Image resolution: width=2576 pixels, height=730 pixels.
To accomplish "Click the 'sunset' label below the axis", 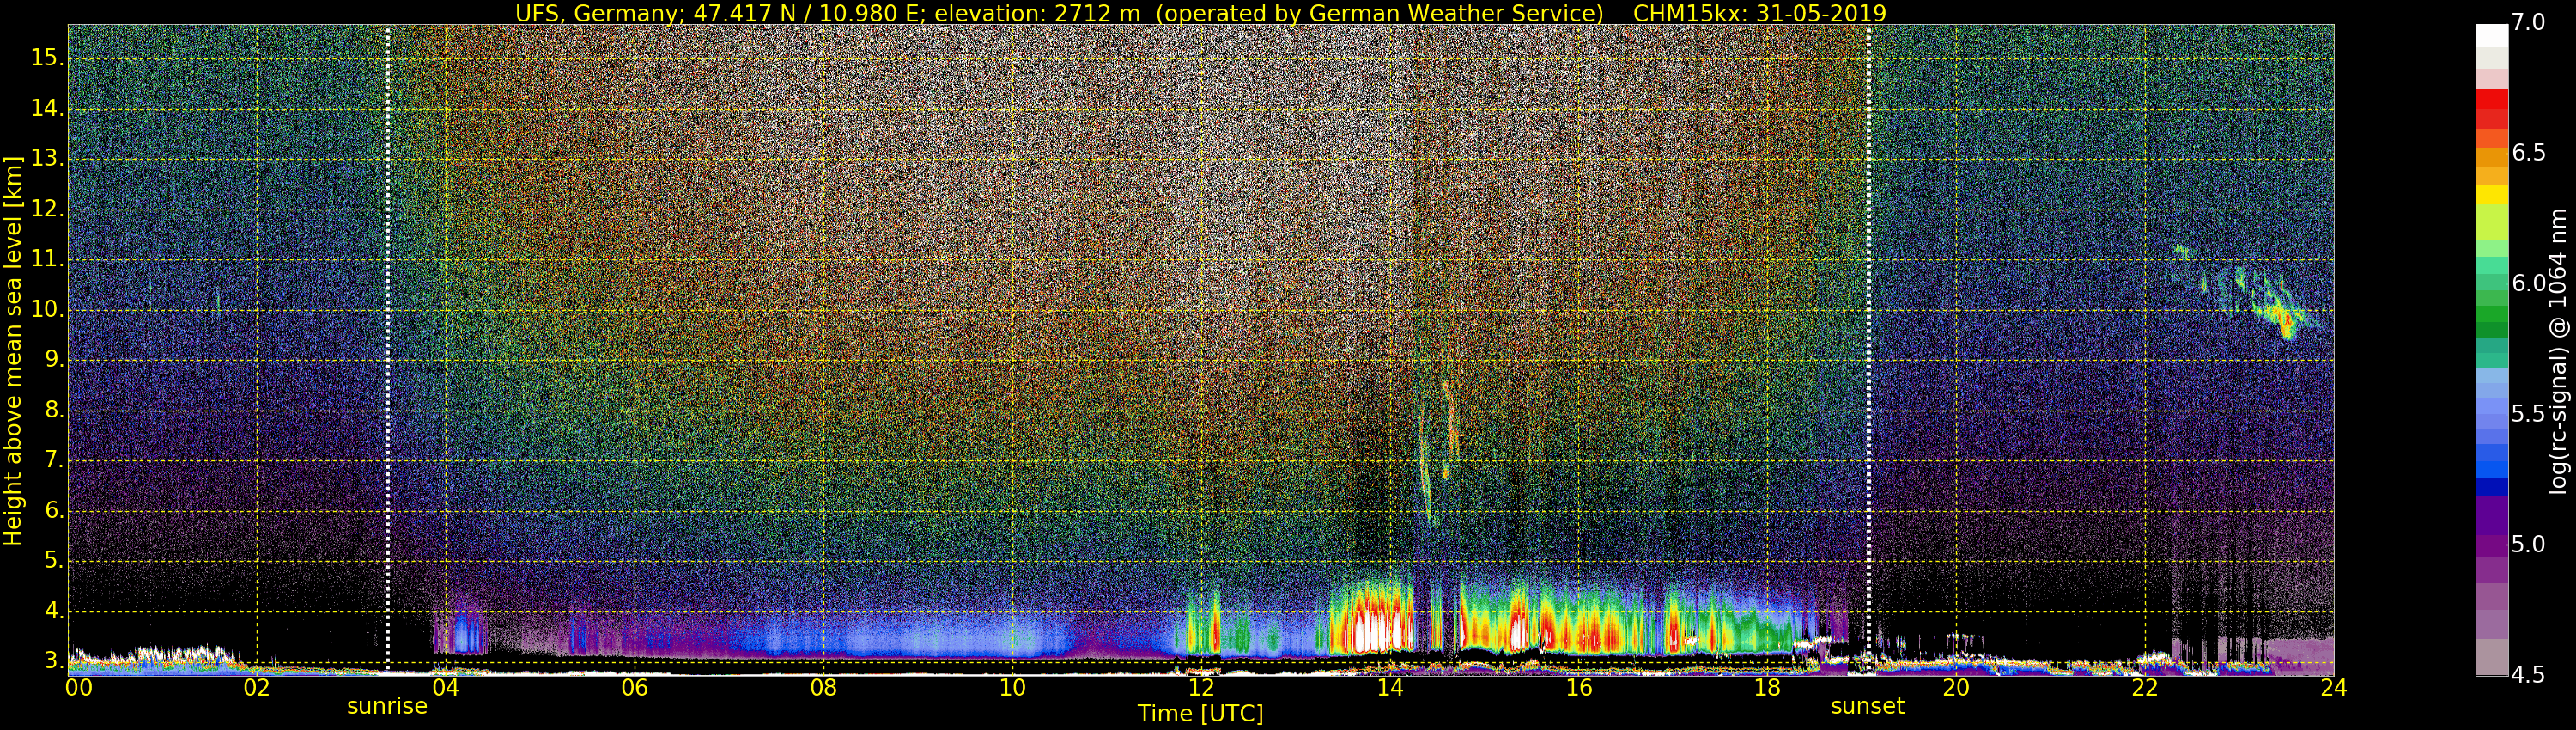I will 1867,706.
